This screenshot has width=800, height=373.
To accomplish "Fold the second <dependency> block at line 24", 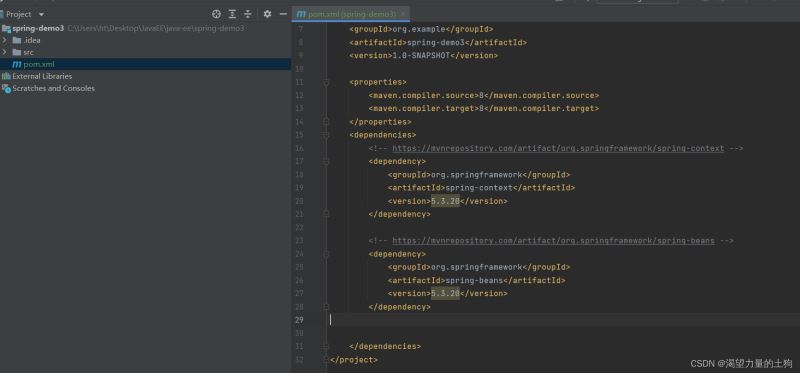I will [326, 254].
